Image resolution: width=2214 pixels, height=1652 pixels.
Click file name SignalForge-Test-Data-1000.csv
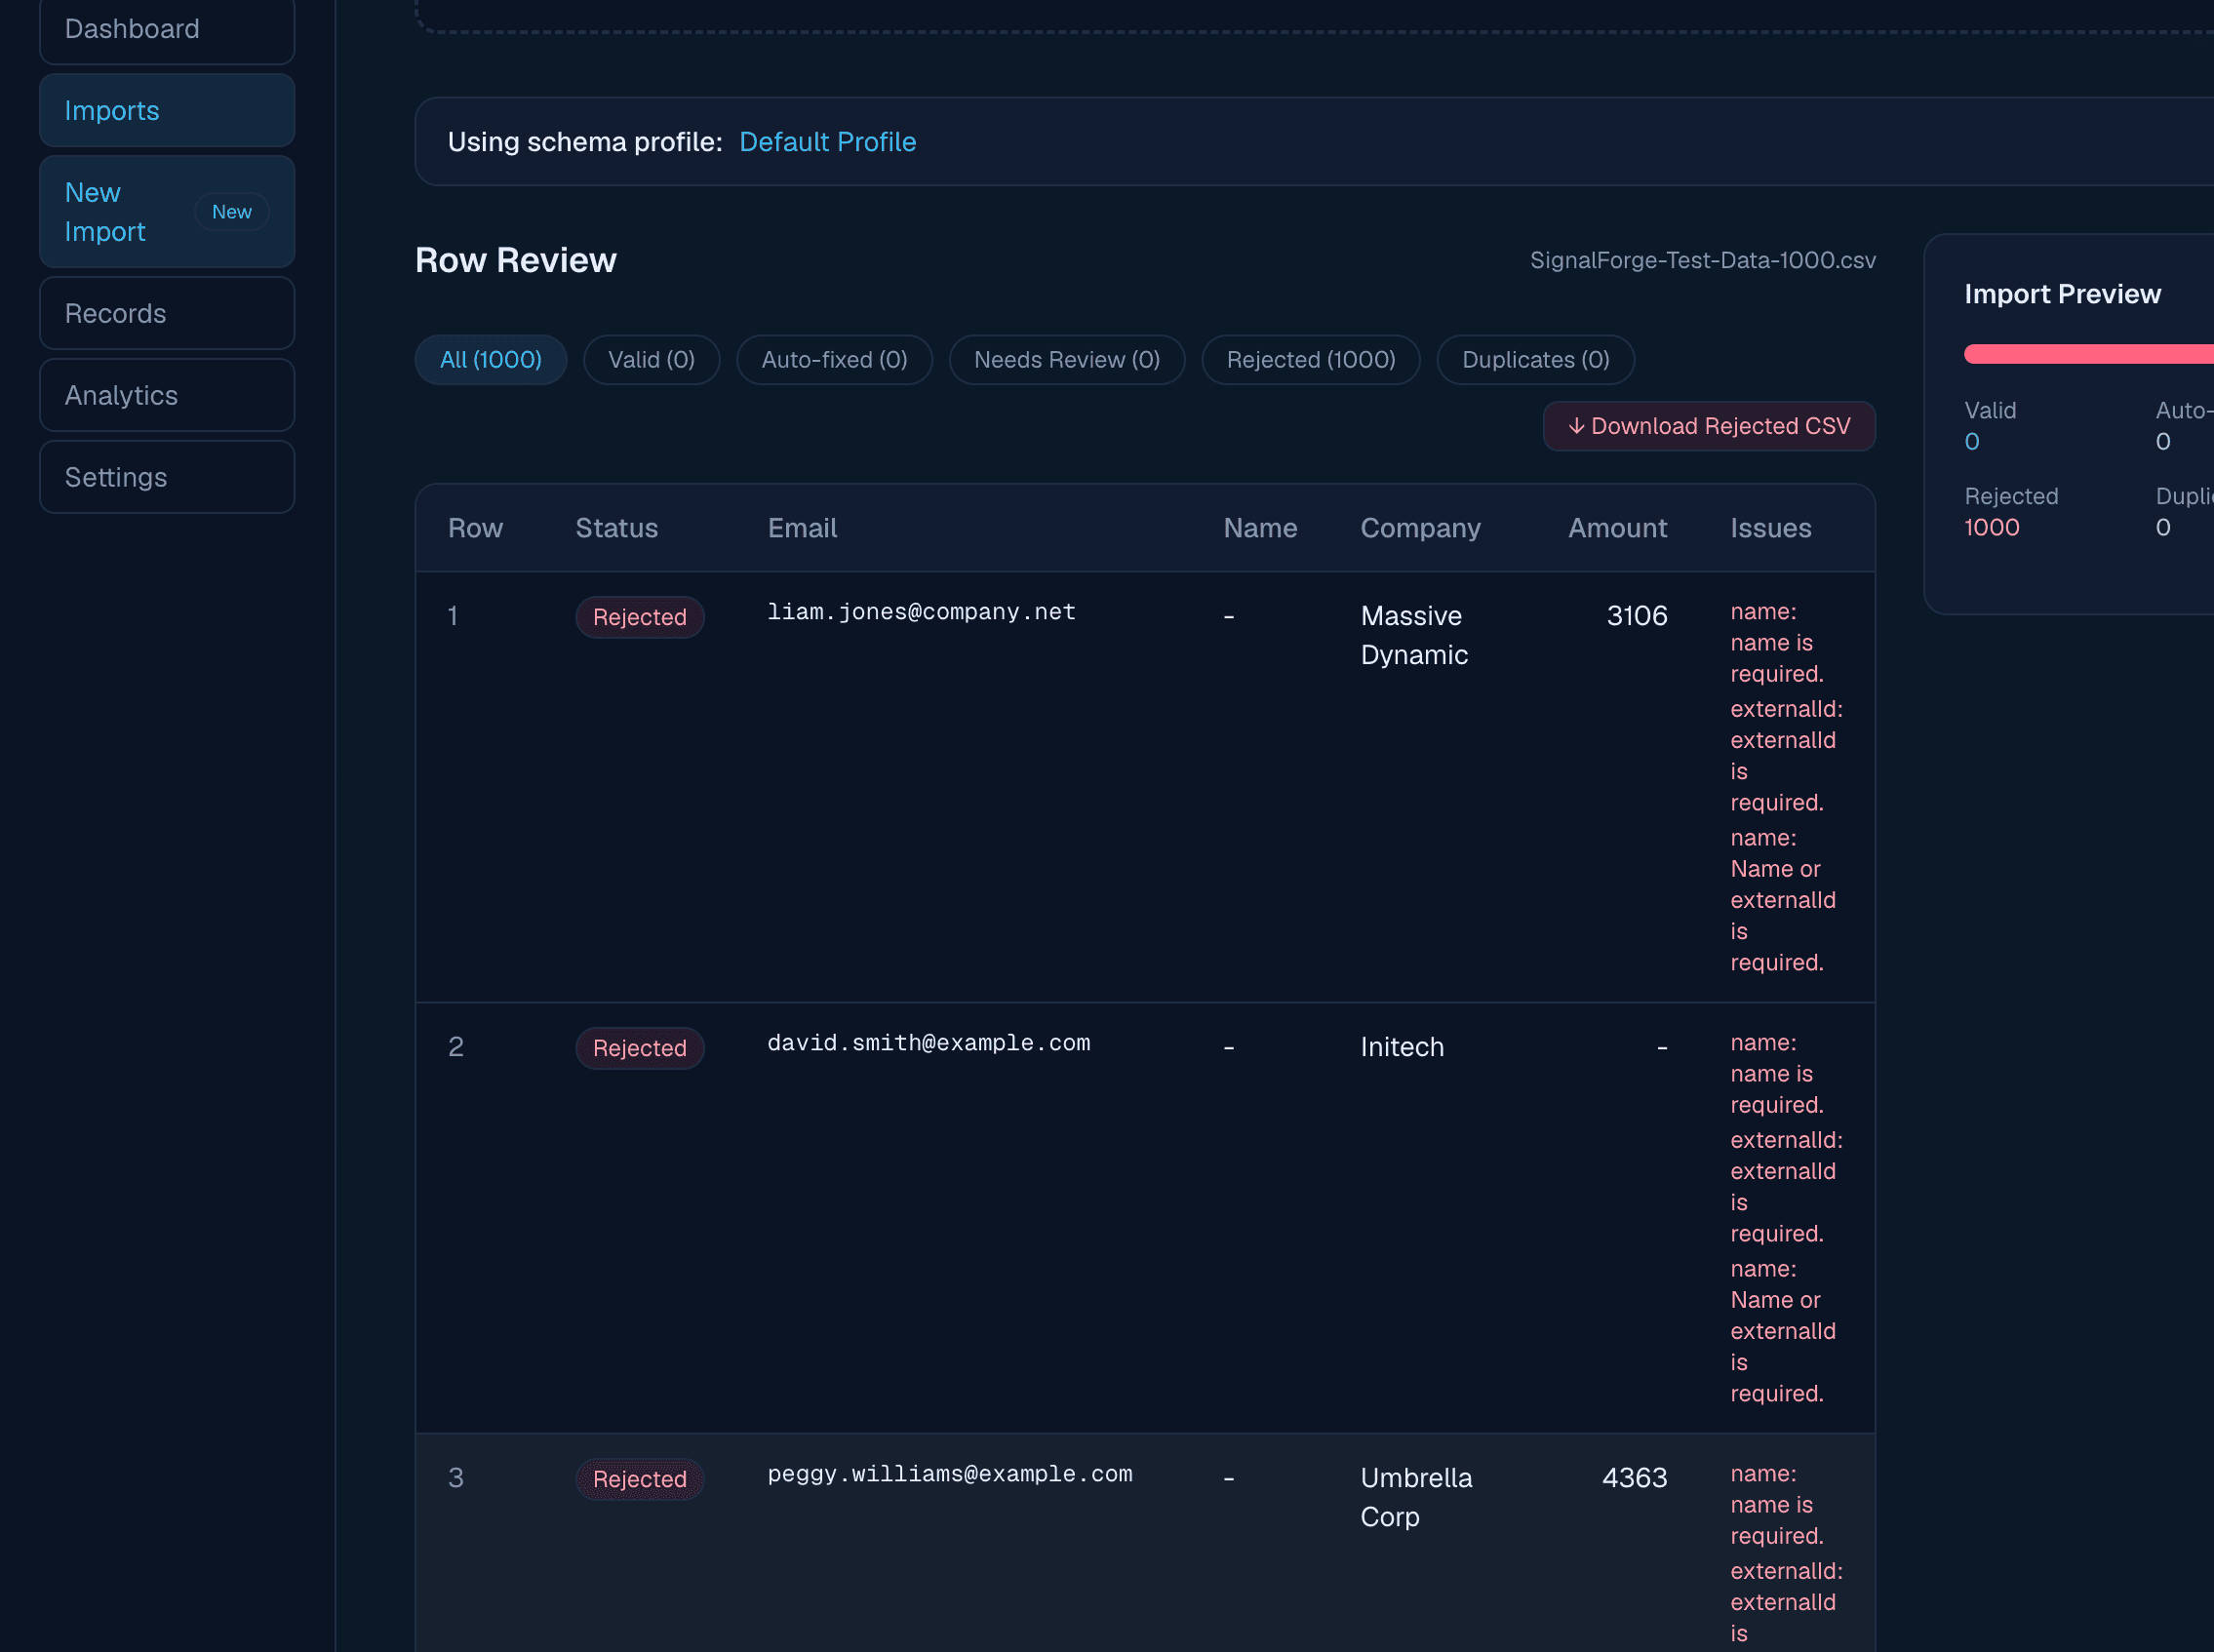click(x=1702, y=261)
